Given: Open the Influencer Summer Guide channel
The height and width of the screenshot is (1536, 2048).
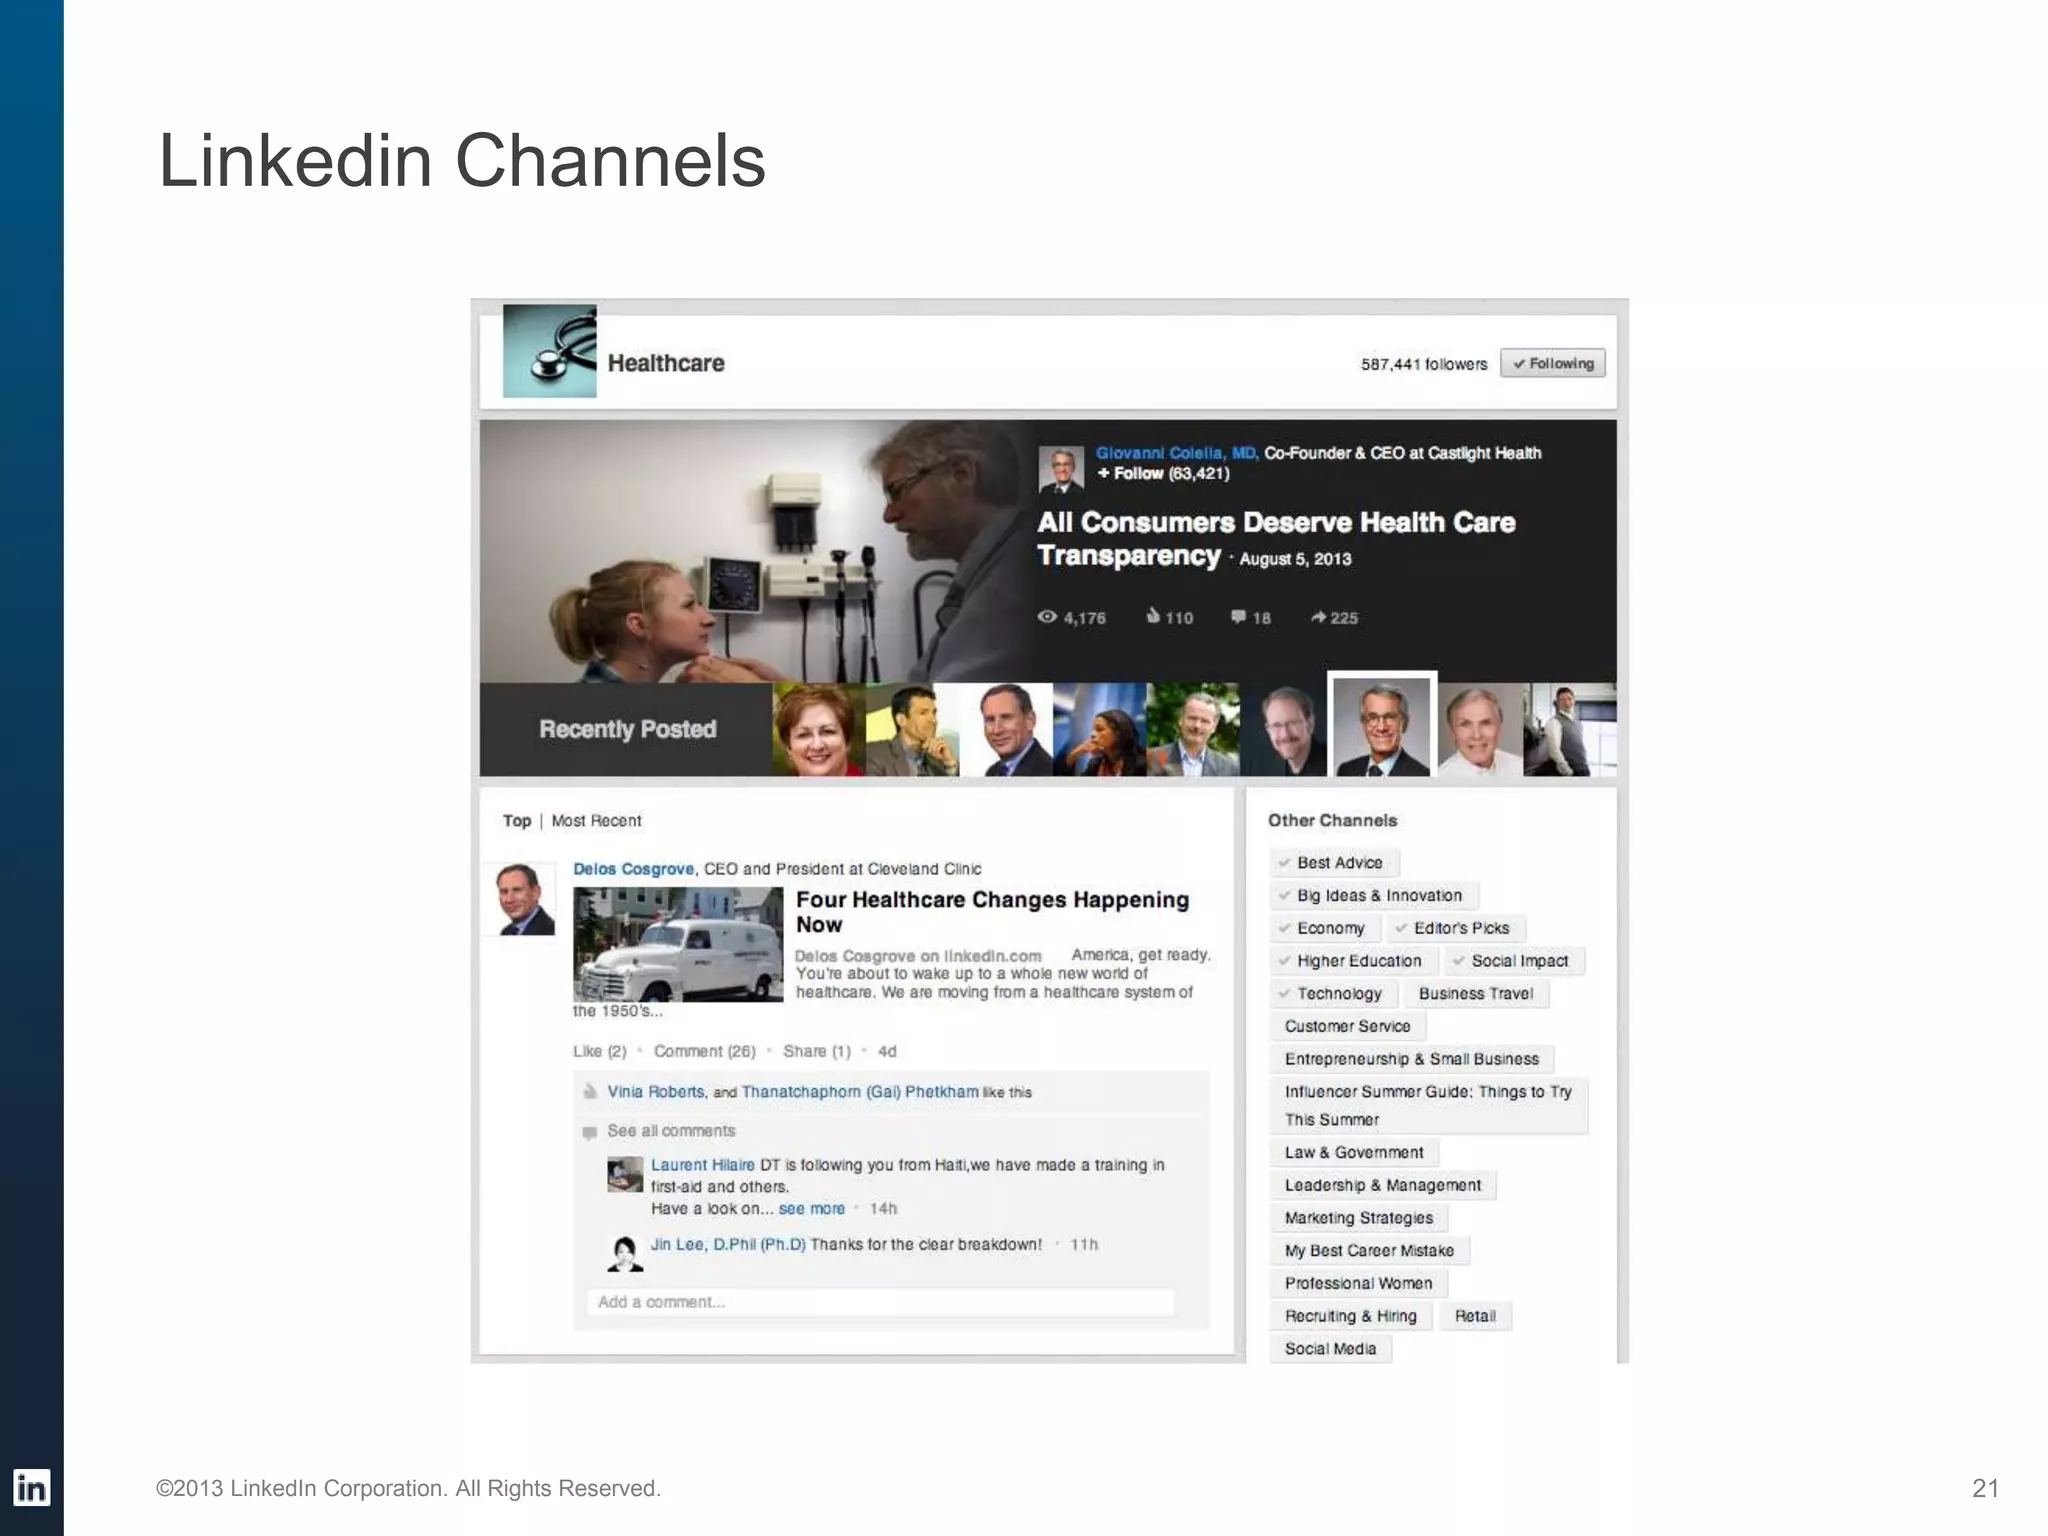Looking at the screenshot, I should point(1429,1106).
